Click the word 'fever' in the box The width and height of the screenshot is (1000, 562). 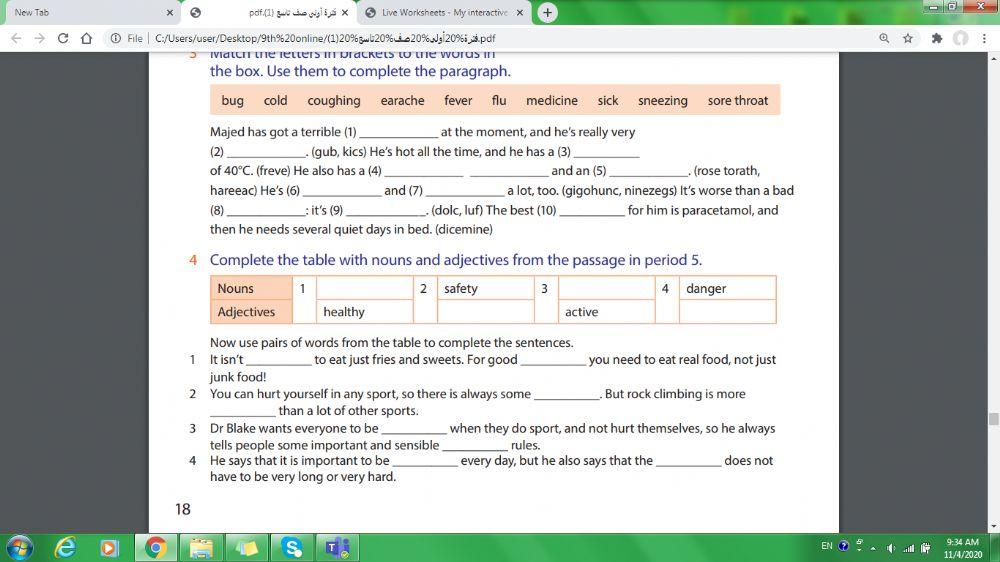pos(458,101)
